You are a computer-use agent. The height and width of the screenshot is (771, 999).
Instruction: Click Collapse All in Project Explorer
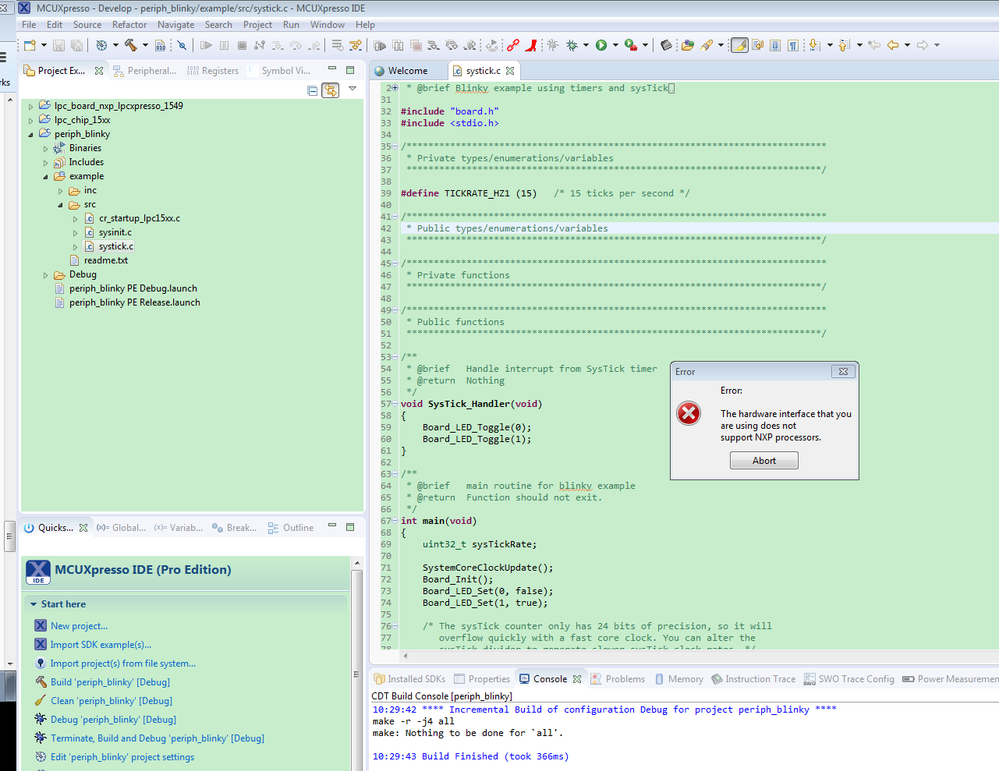312,90
